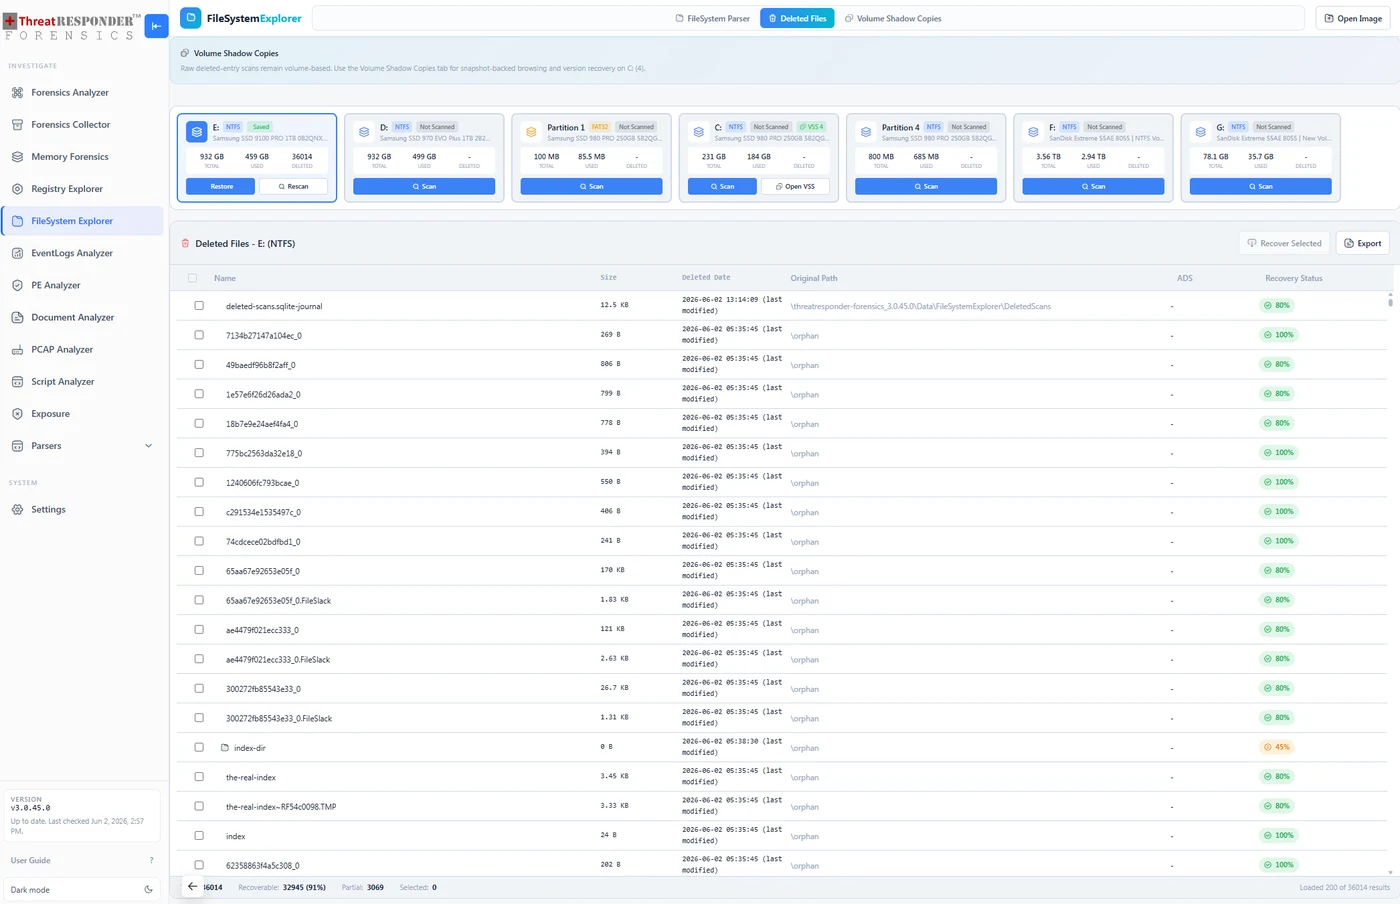Click Restore on the E: drive card
Viewport: 1400px width, 904px height.
[221, 186]
